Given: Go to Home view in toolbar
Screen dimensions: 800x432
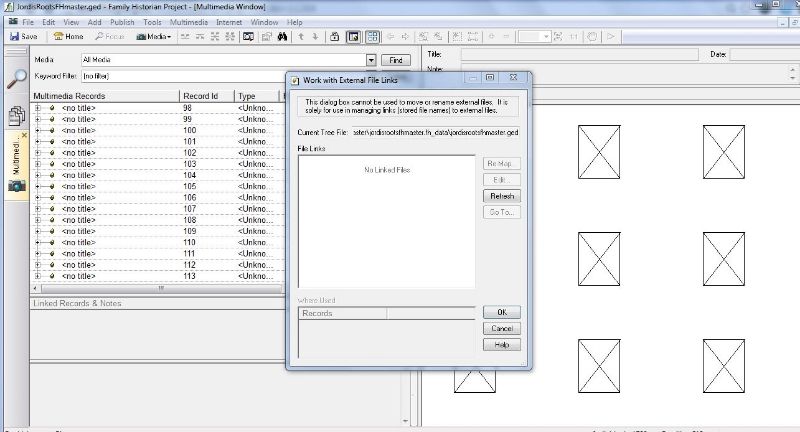Looking at the screenshot, I should click(69, 37).
